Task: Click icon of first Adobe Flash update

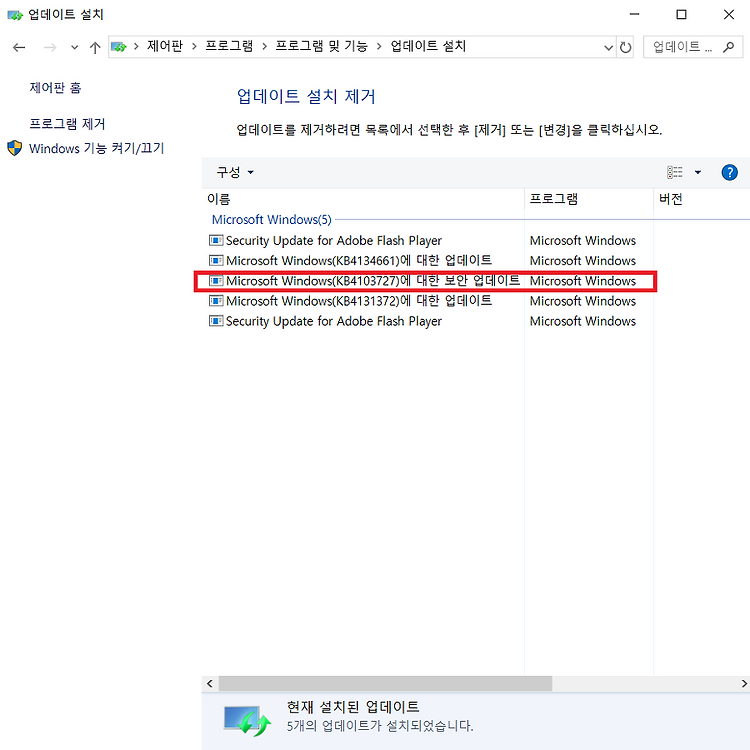Action: coord(216,240)
